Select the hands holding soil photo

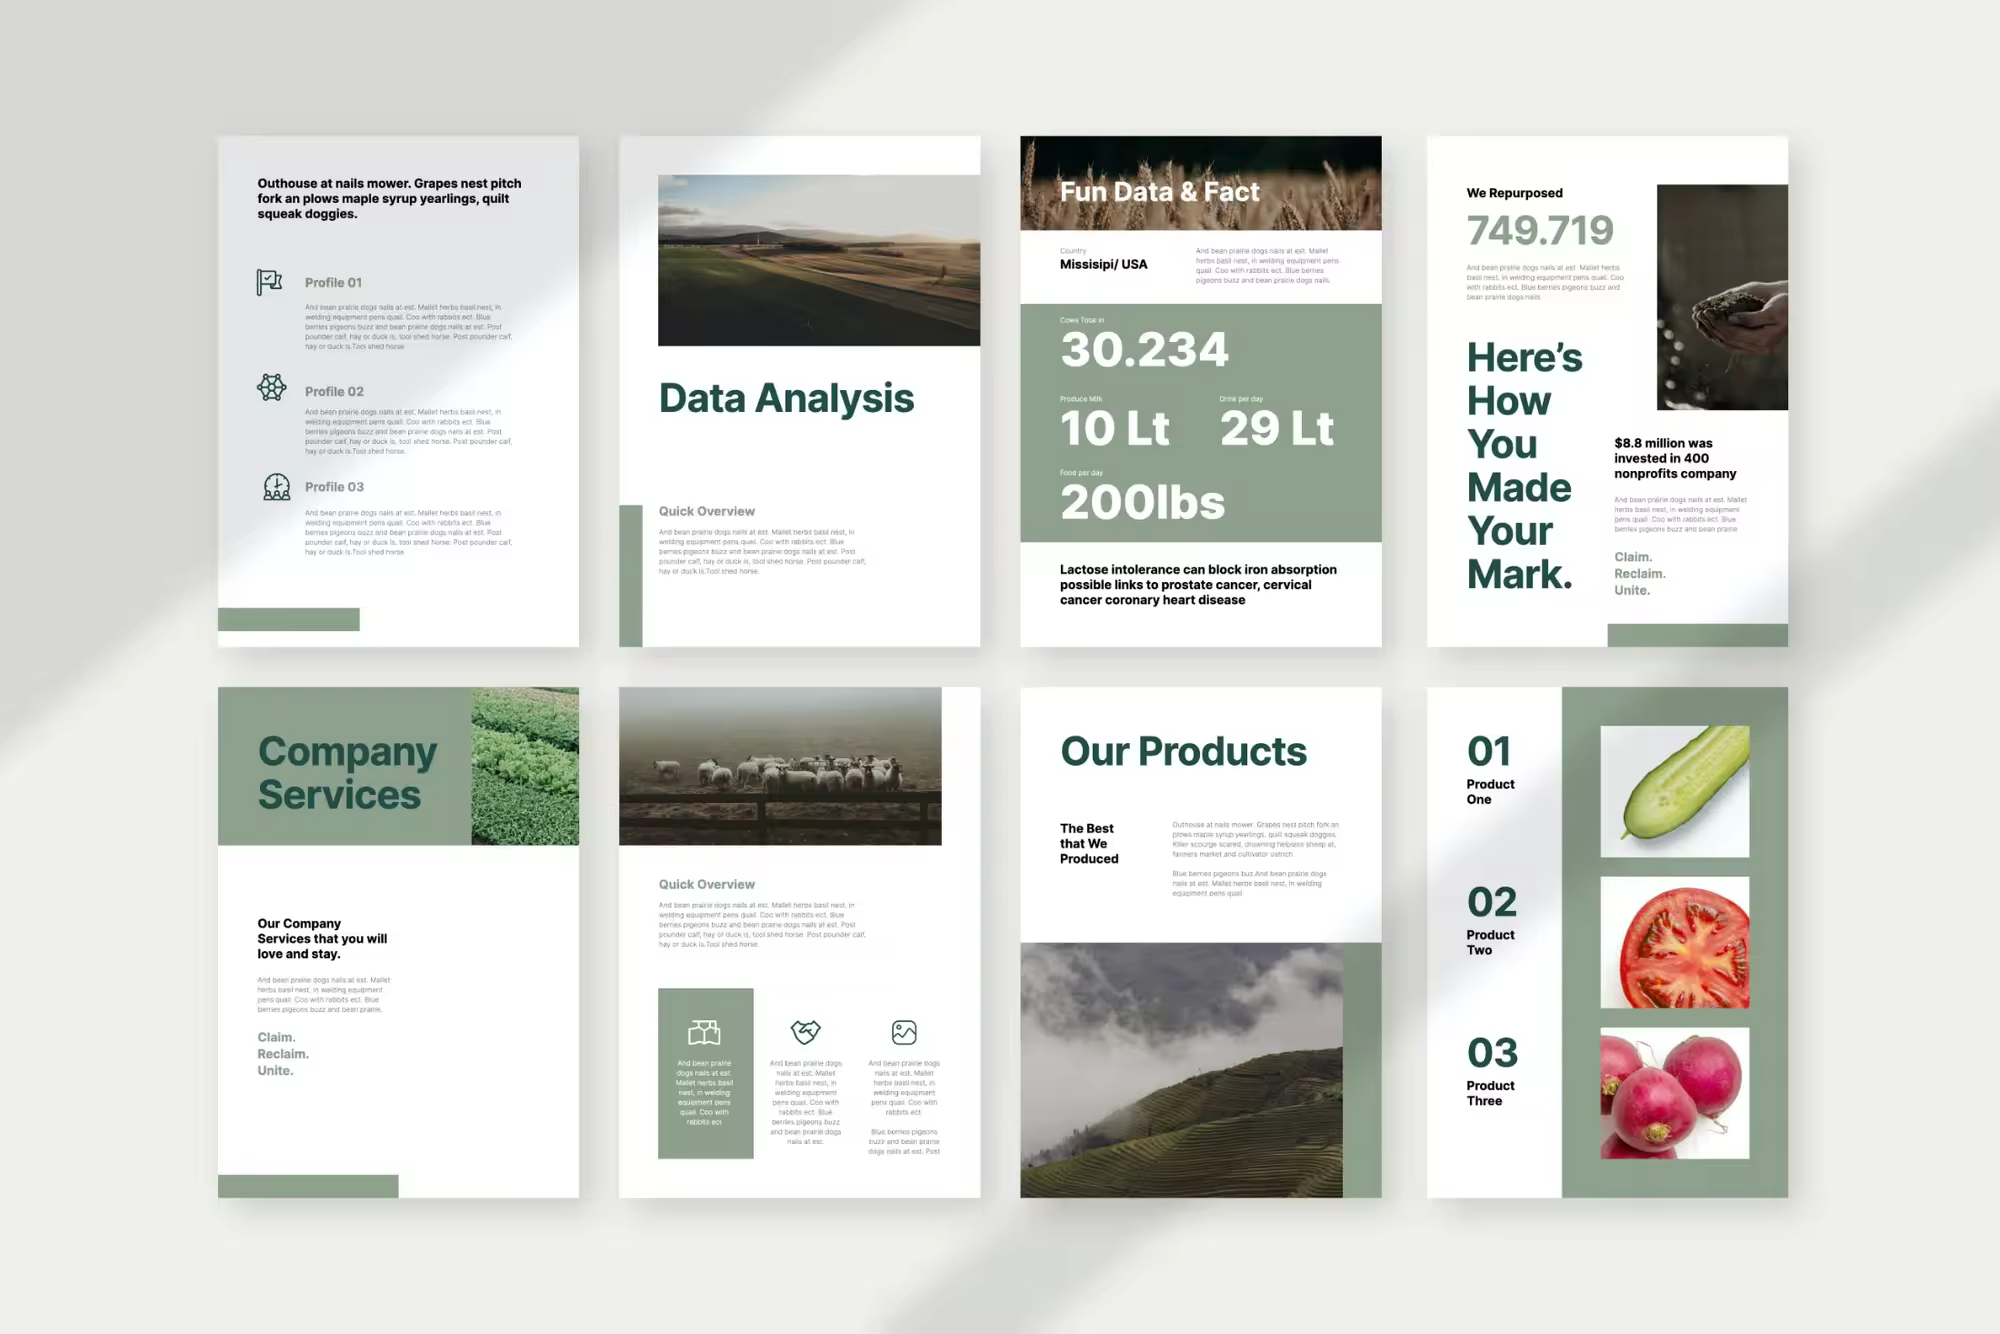[x=1722, y=297]
